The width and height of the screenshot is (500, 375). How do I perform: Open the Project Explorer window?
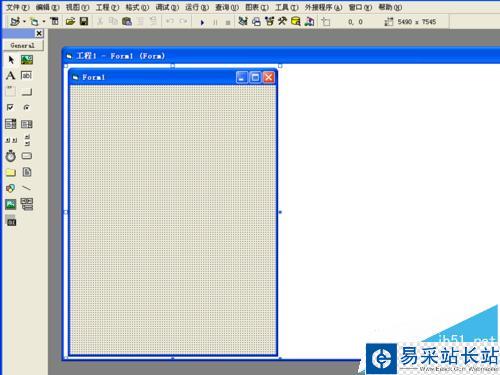[x=243, y=22]
